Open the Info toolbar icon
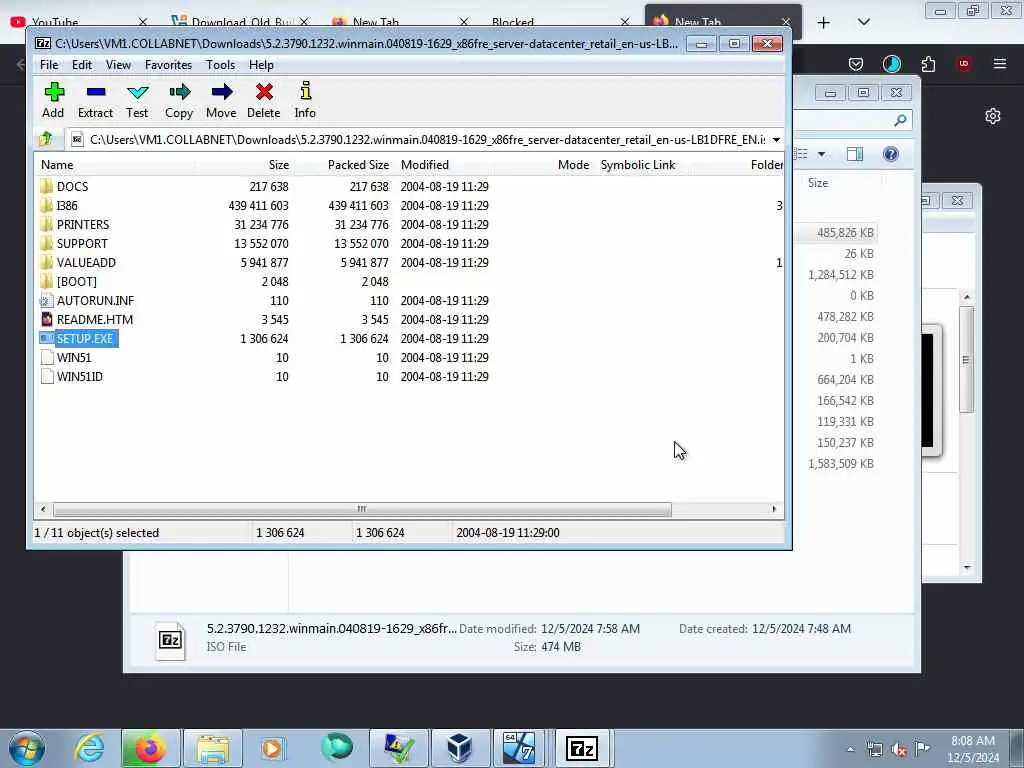The image size is (1024, 768). 305,100
